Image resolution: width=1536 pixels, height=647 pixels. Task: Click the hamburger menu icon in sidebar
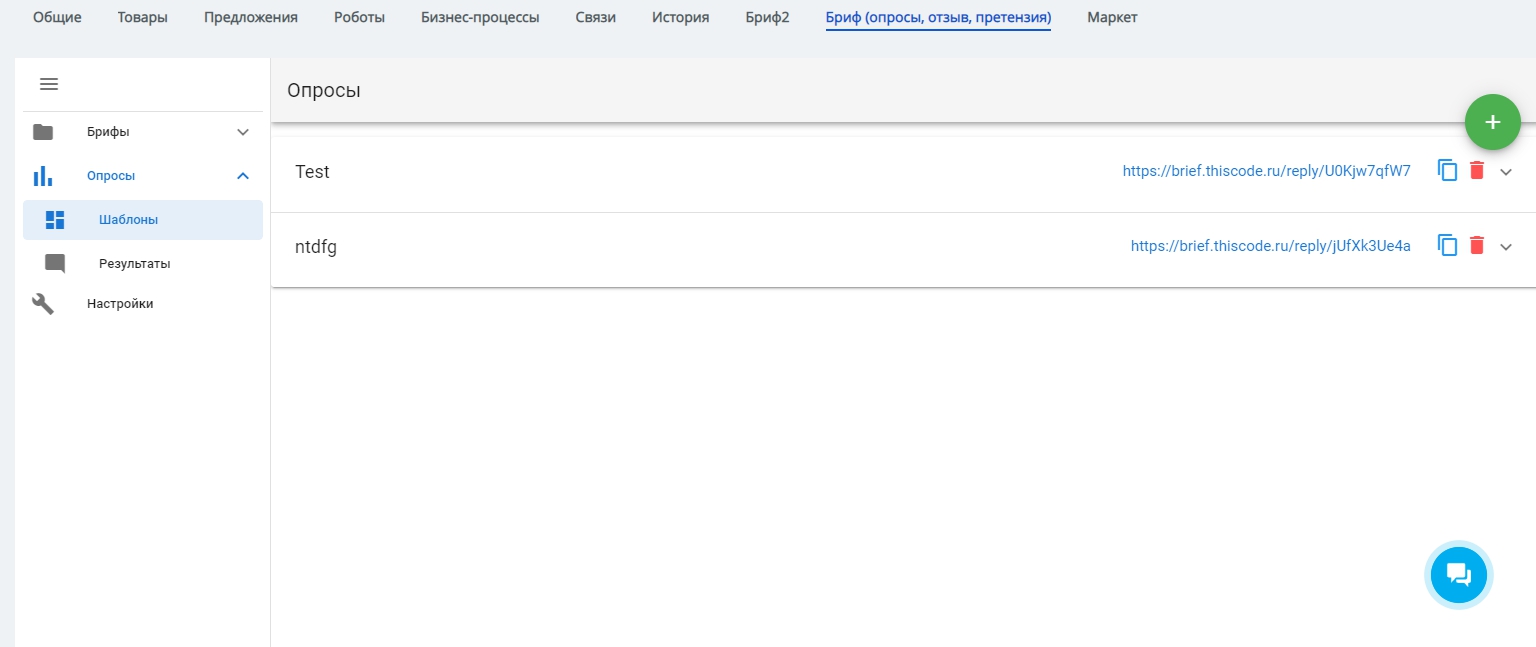[x=49, y=84]
